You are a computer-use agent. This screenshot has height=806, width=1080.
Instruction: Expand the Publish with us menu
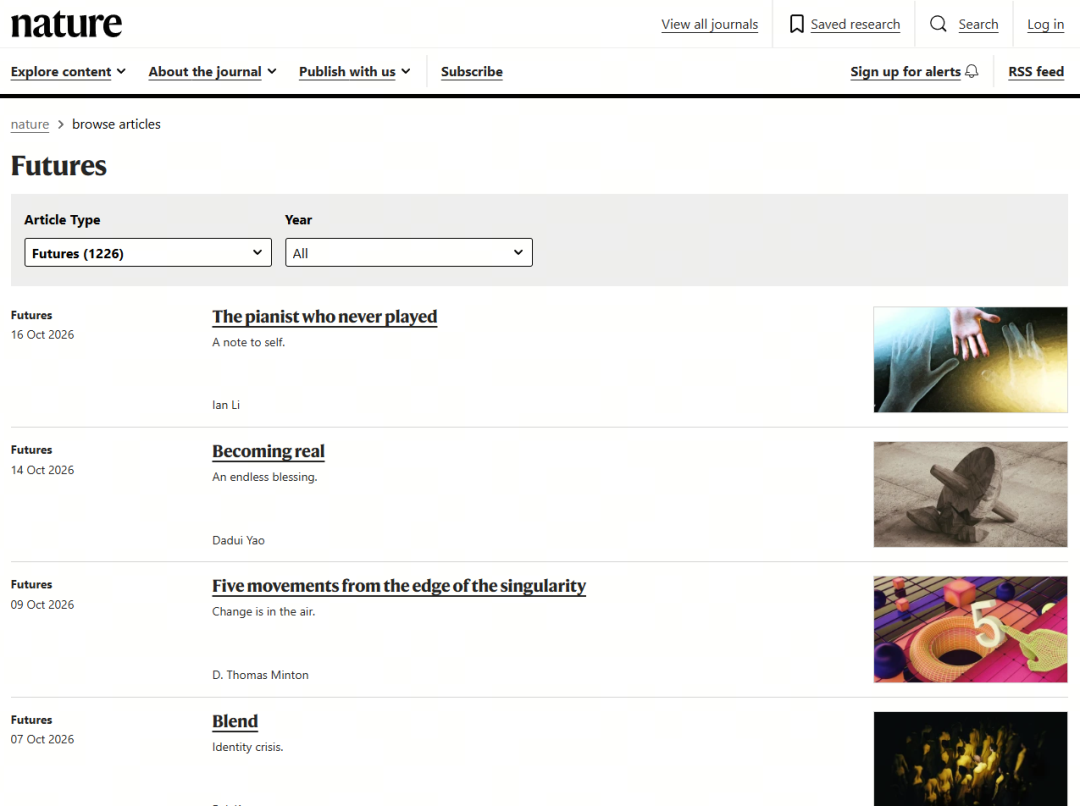click(355, 72)
